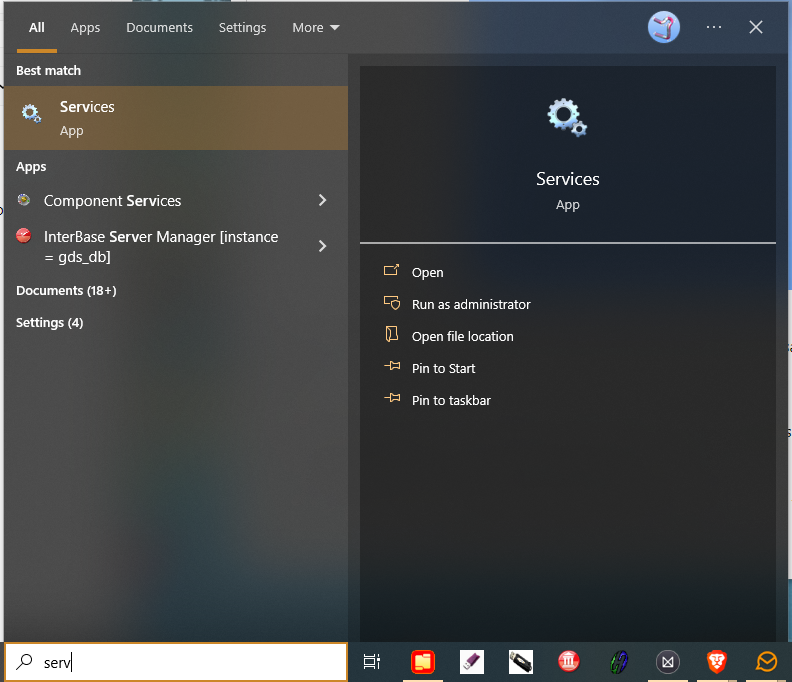Switch to the Documents tab
The image size is (792, 682).
160,27
